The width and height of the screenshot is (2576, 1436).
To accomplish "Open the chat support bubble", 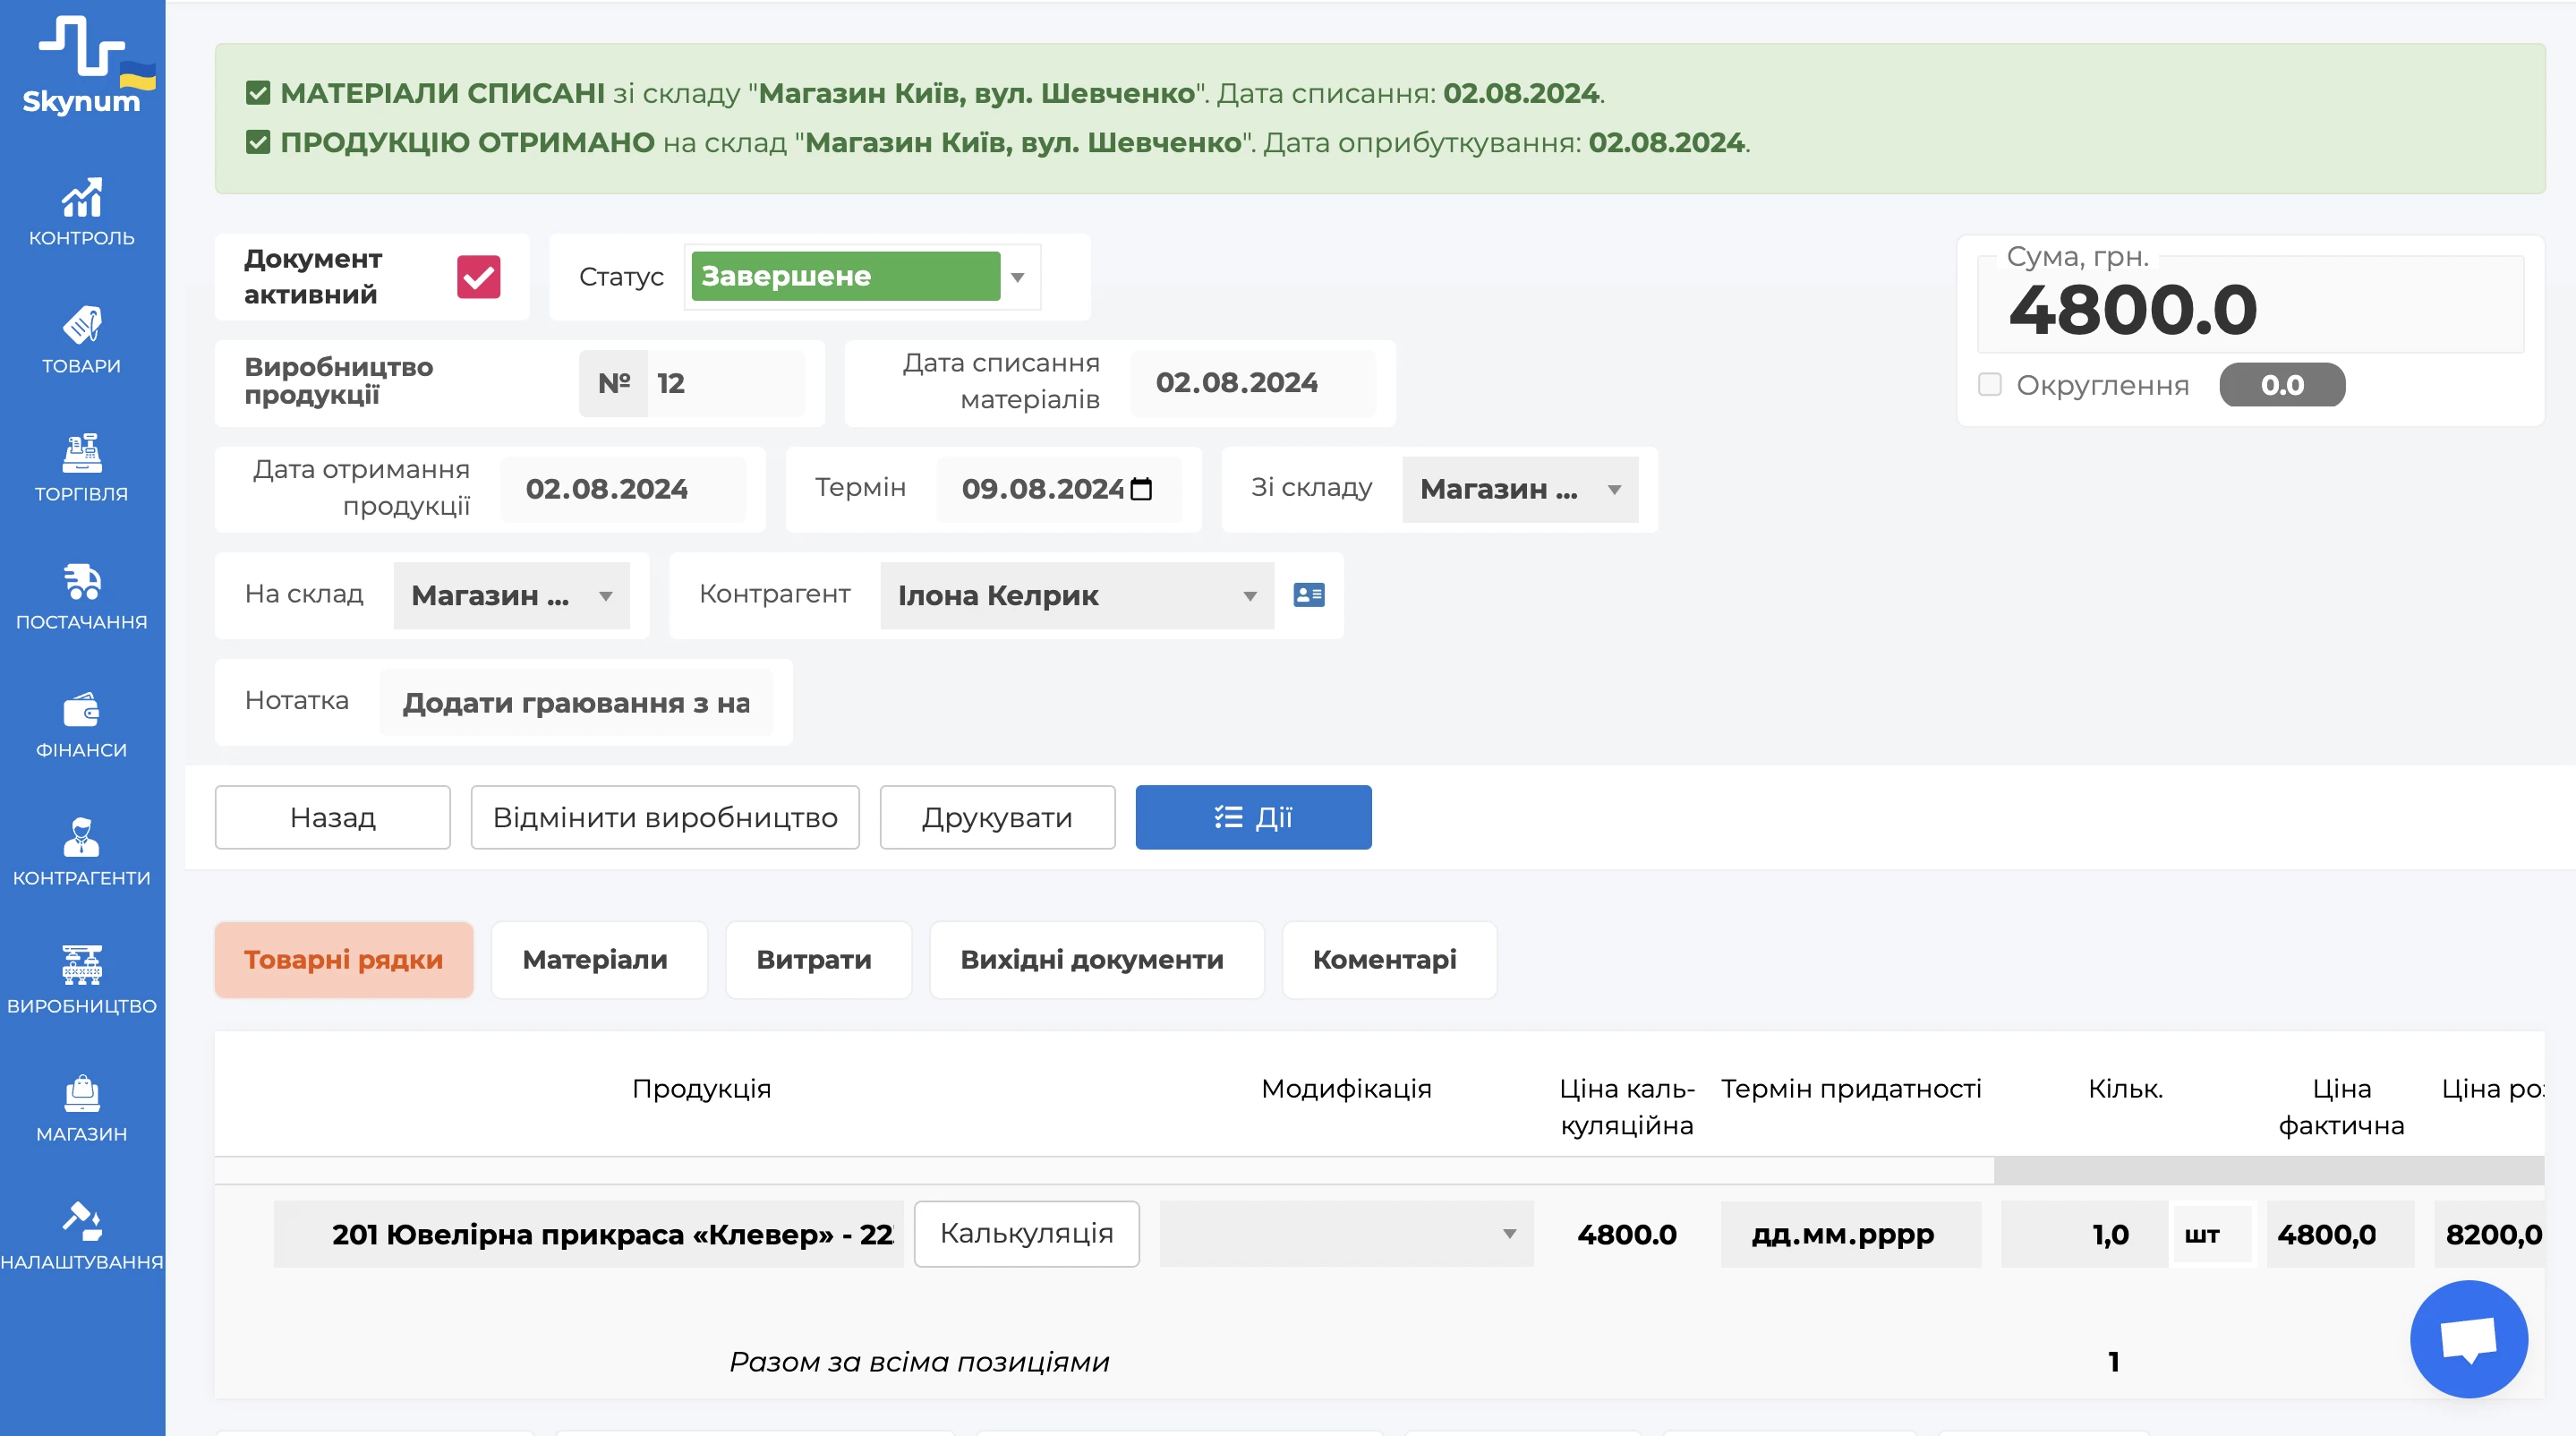I will pos(2467,1338).
